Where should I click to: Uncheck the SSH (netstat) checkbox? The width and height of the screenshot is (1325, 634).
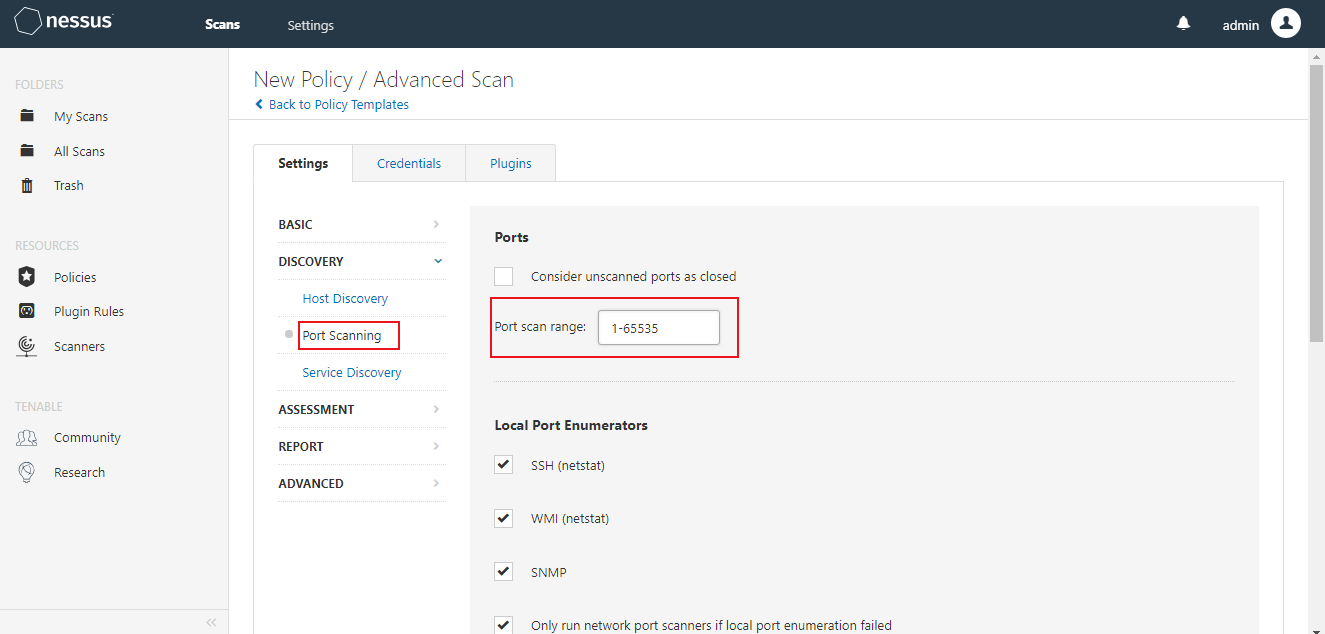pos(504,465)
